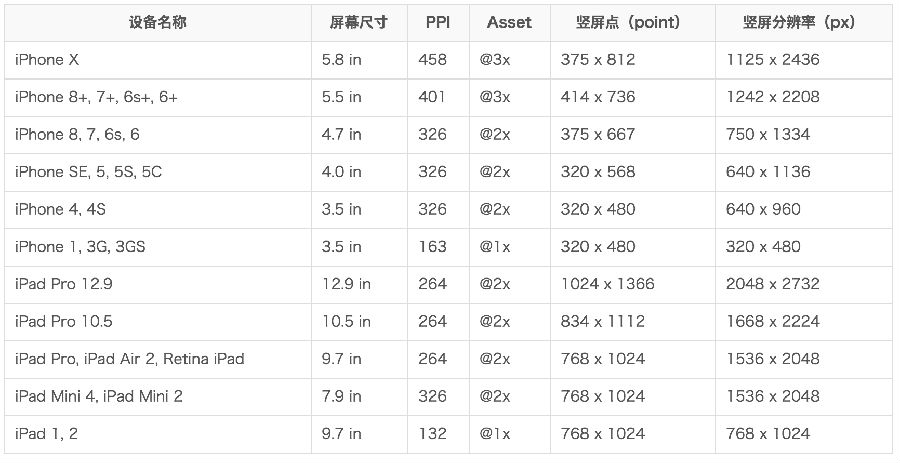The image size is (900, 463).
Task: Click the 竖屏点 (point) header
Action: click(633, 22)
